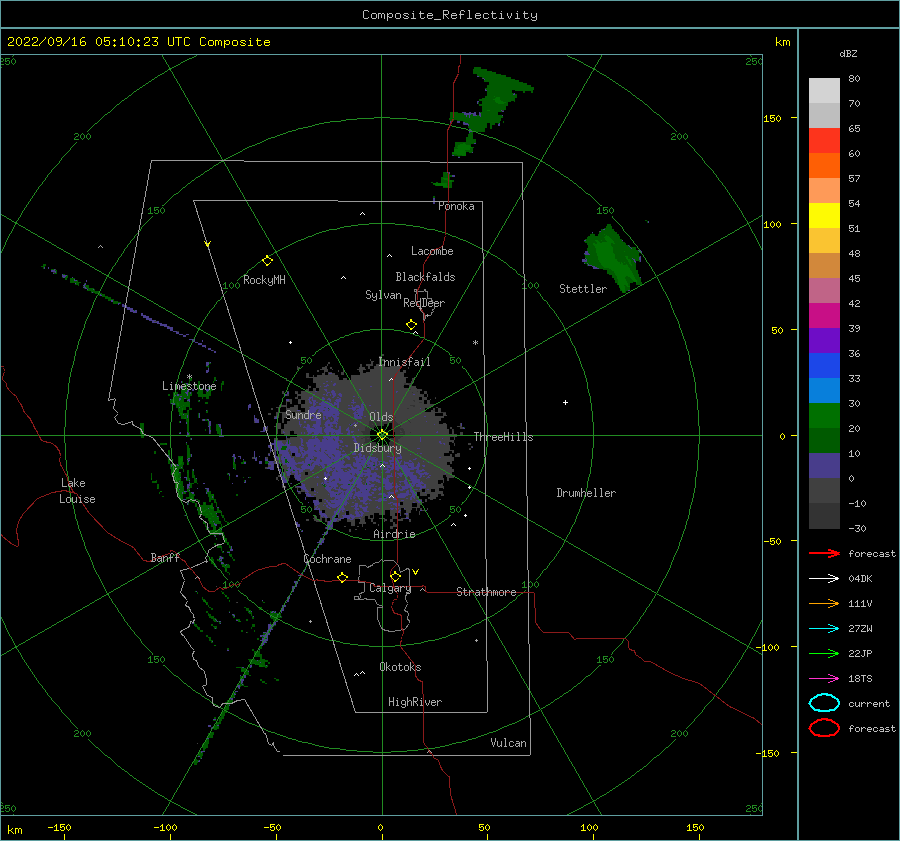This screenshot has width=900, height=841.
Task: Click the purple 39-36 dBZ color swatch
Action: point(824,341)
